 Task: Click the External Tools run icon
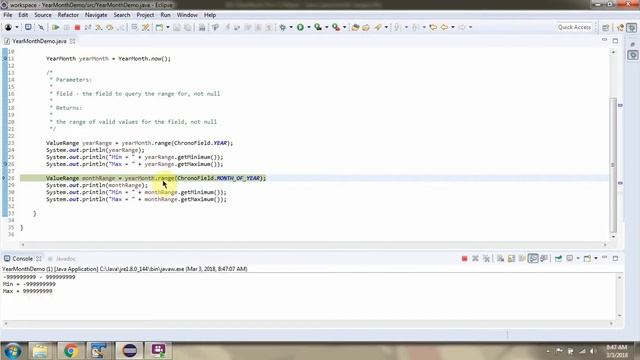[x=336, y=27]
